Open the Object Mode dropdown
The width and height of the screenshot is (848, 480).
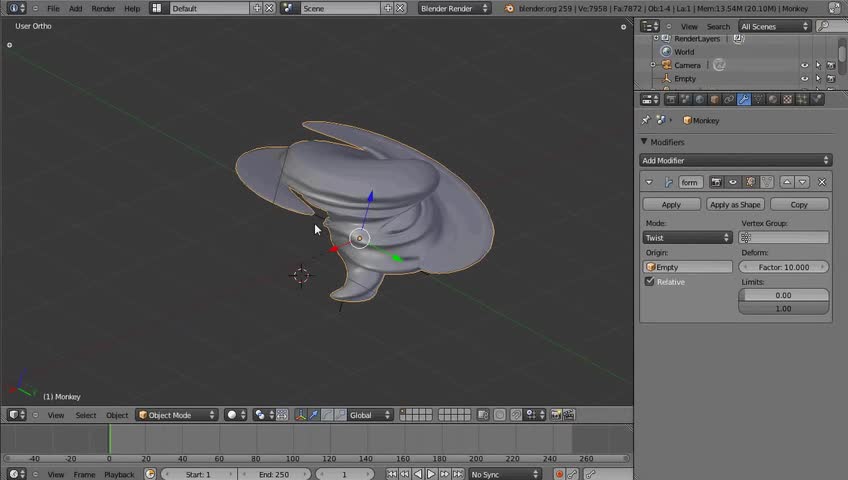[177, 415]
